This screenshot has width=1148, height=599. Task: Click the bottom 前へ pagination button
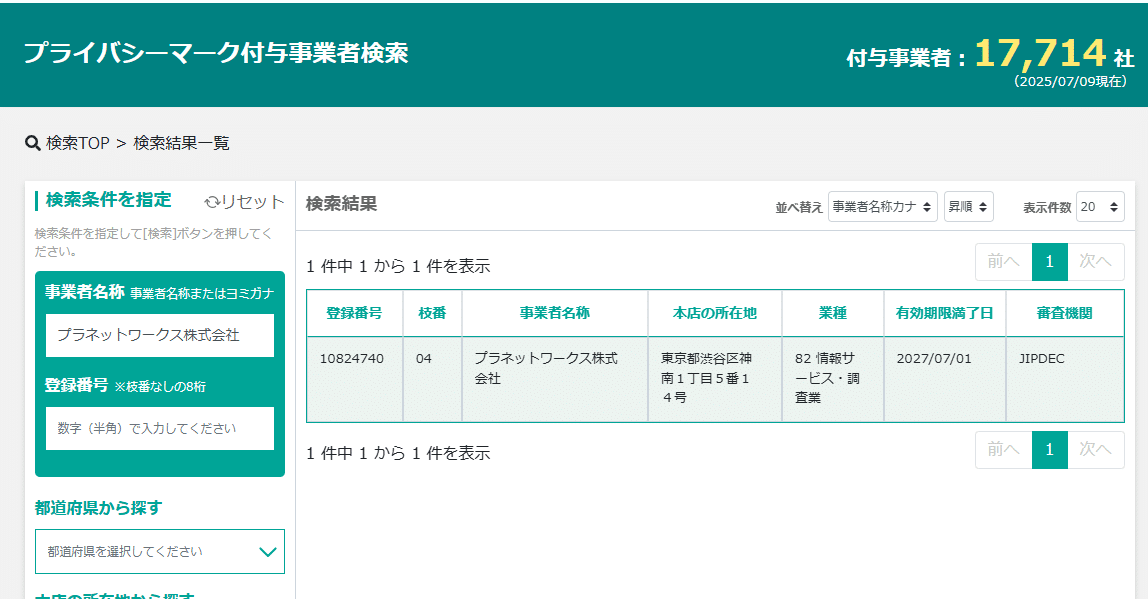click(1004, 449)
